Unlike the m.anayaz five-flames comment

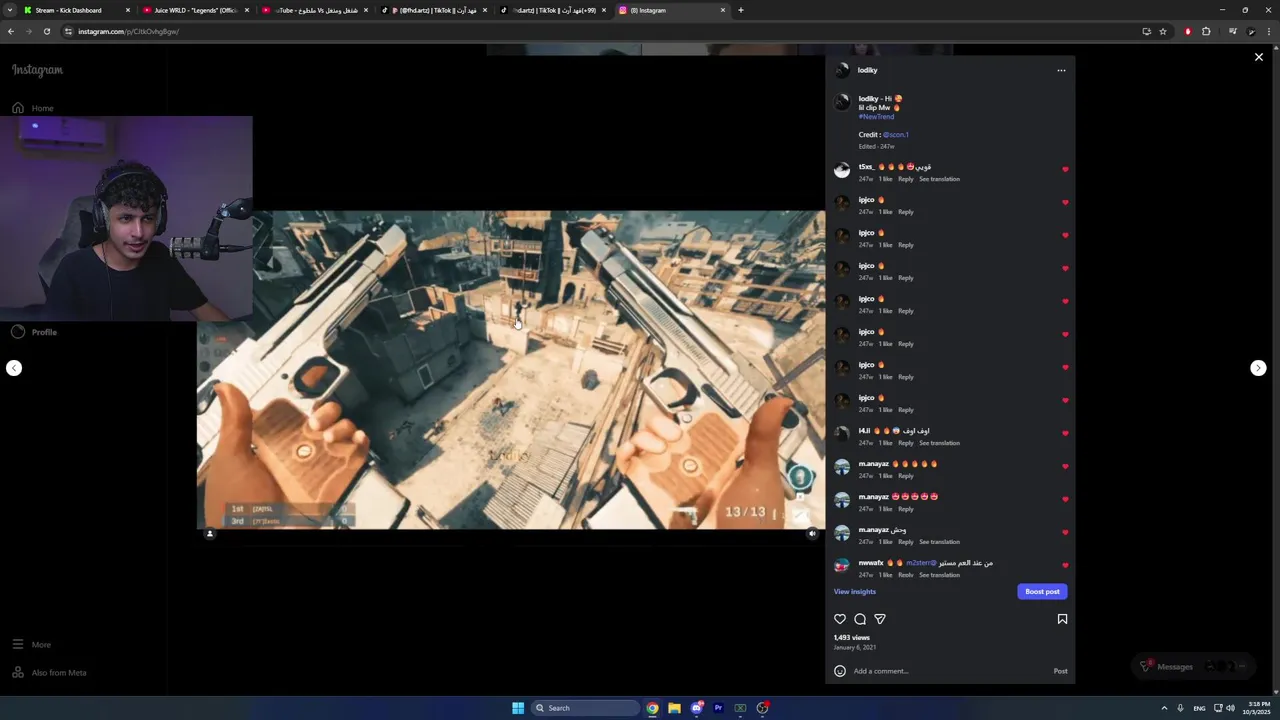coord(1065,467)
